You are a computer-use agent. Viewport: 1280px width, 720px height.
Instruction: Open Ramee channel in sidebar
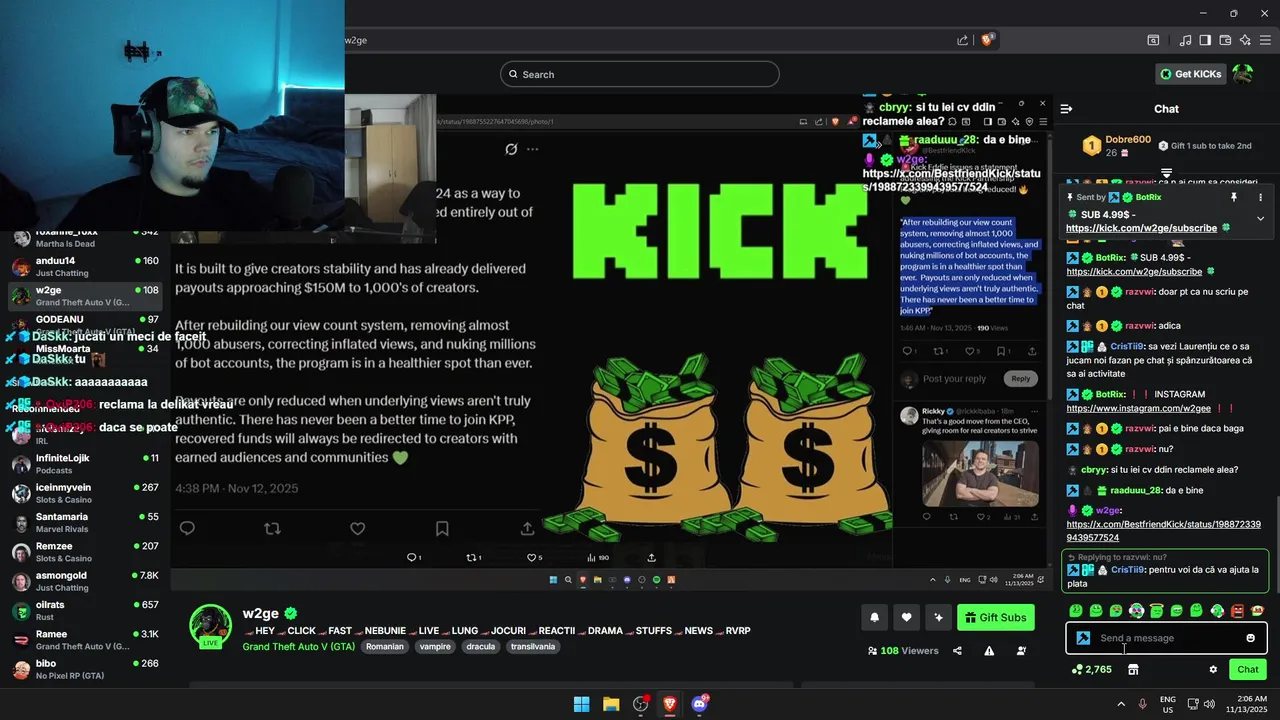(x=86, y=640)
